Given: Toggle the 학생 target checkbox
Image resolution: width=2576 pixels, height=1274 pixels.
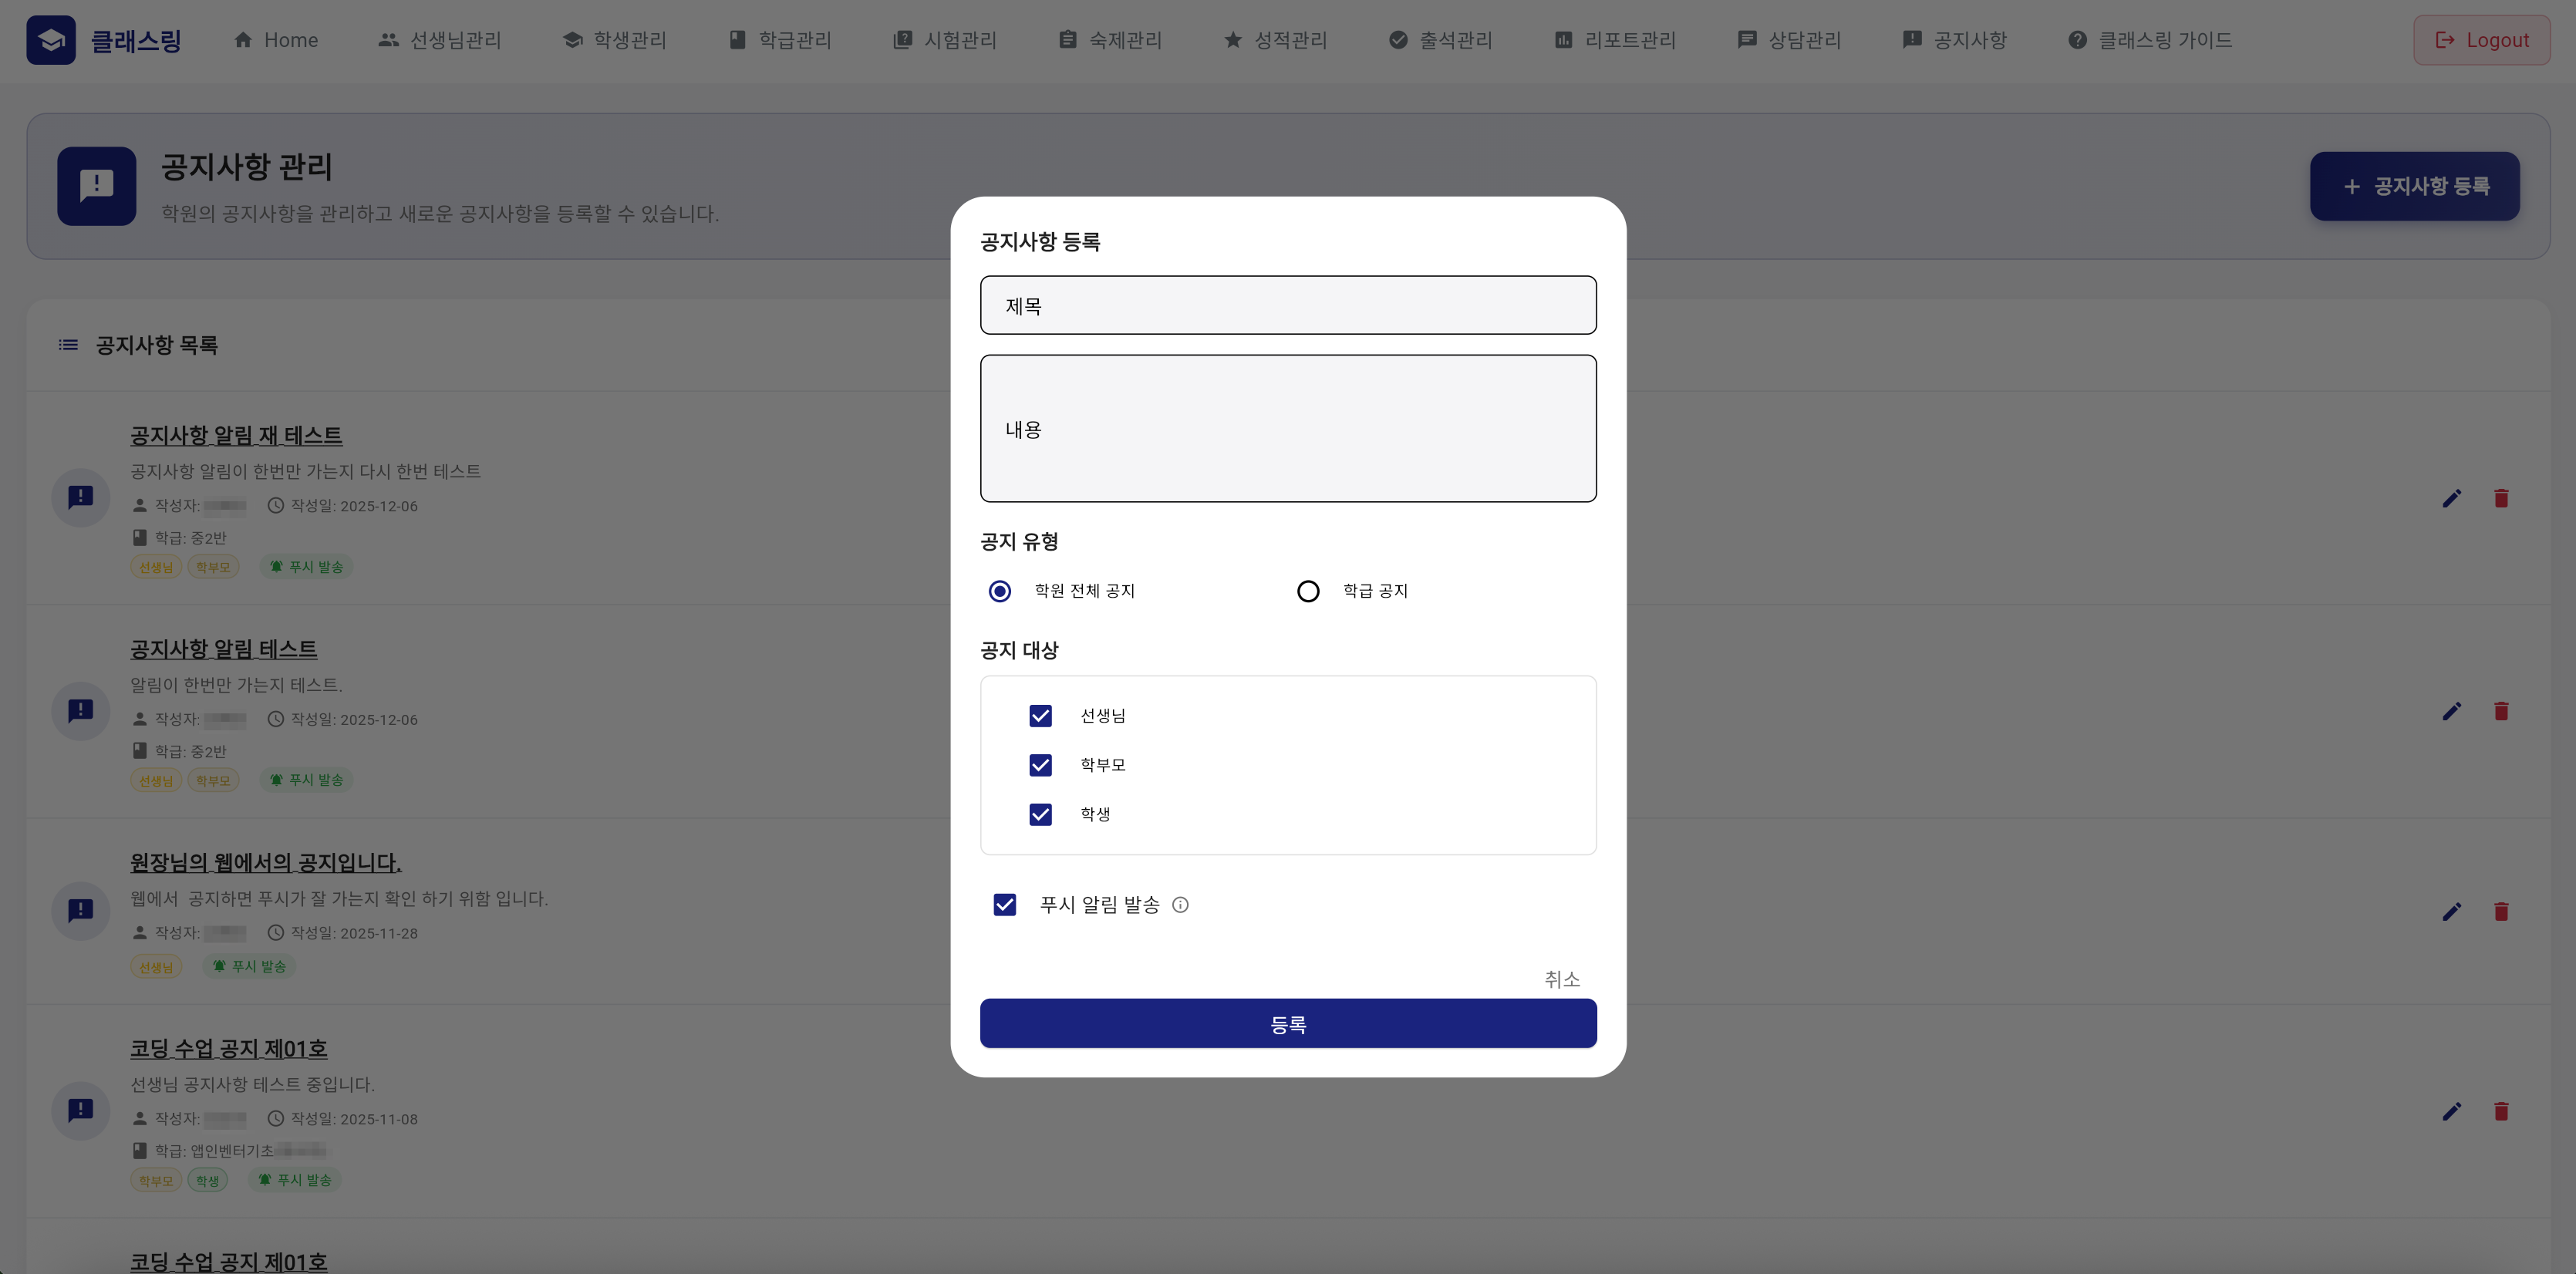Looking at the screenshot, I should (1040, 814).
